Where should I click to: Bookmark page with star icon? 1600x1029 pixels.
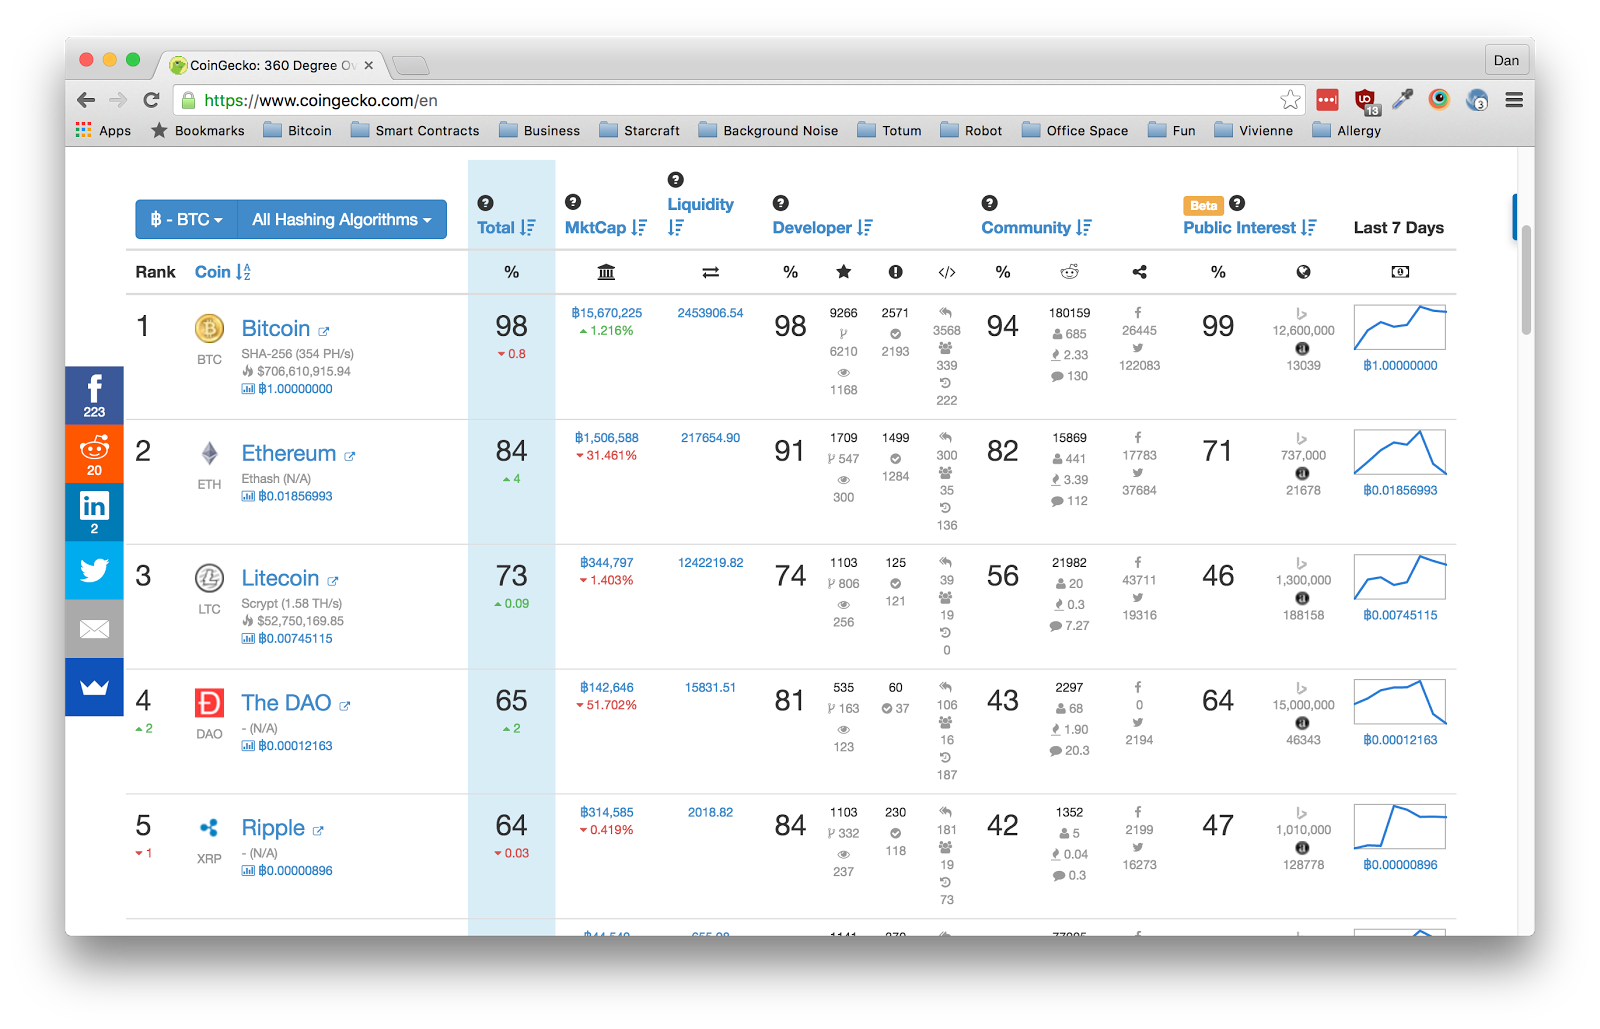[x=1291, y=100]
